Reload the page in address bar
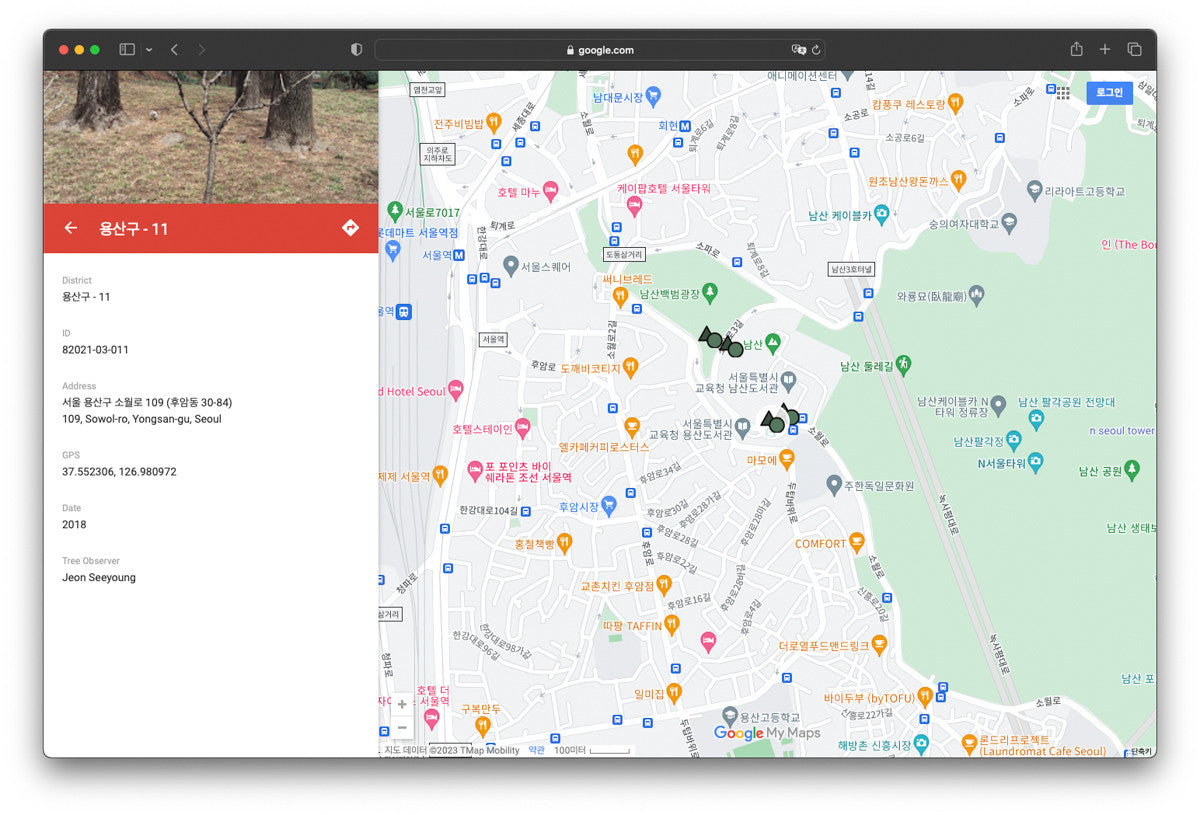Image resolution: width=1200 pixels, height=815 pixels. 816,49
